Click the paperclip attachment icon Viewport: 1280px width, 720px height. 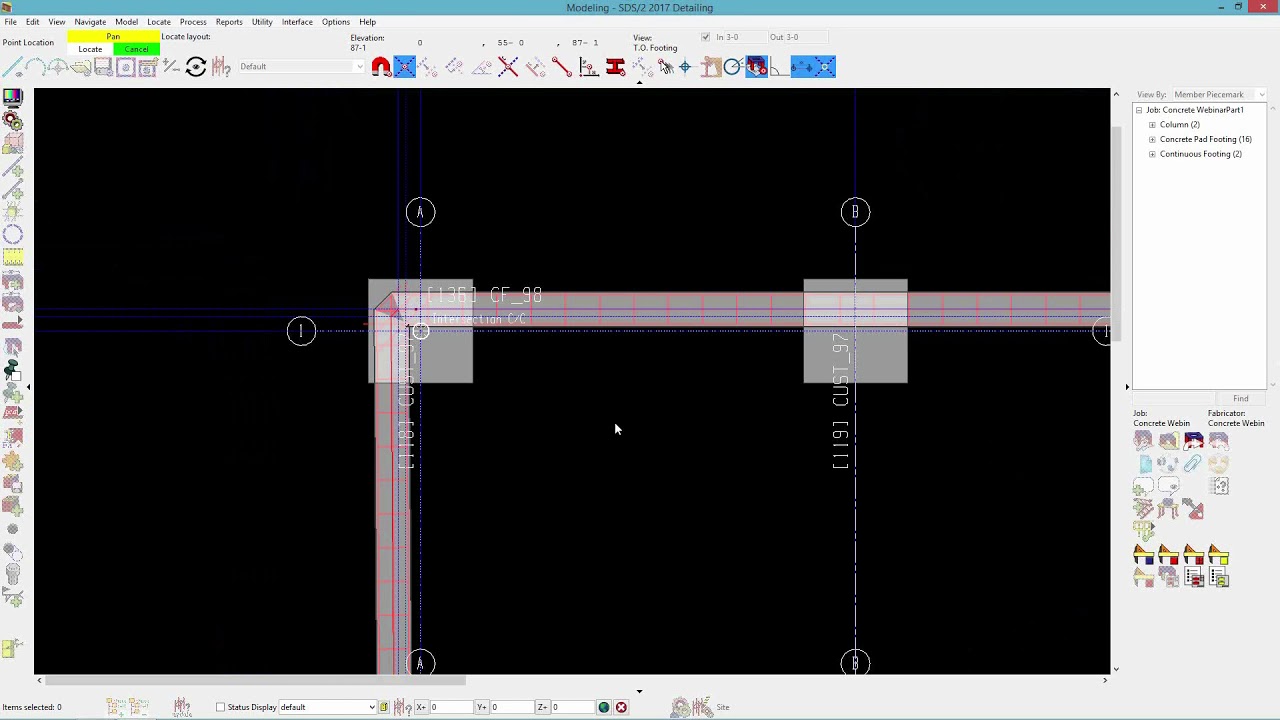click(x=1192, y=463)
